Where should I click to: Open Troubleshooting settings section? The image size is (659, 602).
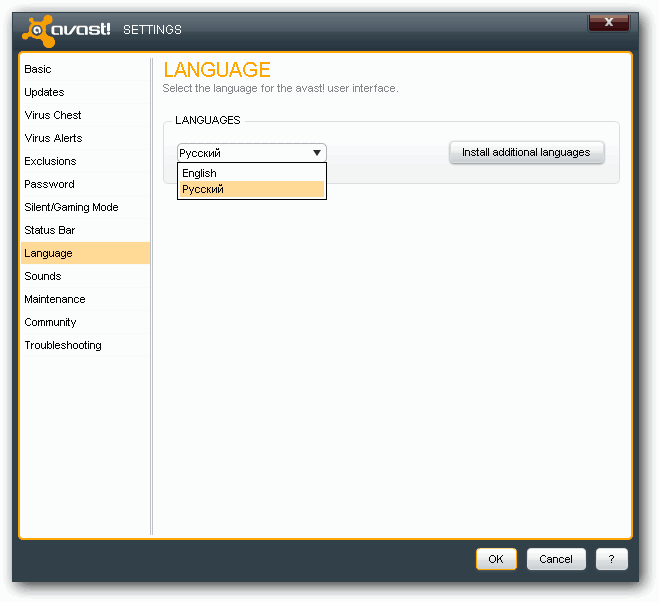click(85, 345)
